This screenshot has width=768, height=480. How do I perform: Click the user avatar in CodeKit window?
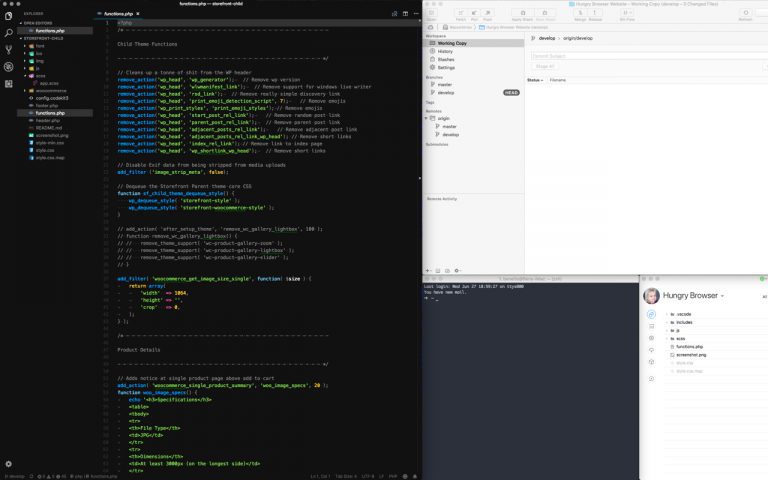pos(651,296)
